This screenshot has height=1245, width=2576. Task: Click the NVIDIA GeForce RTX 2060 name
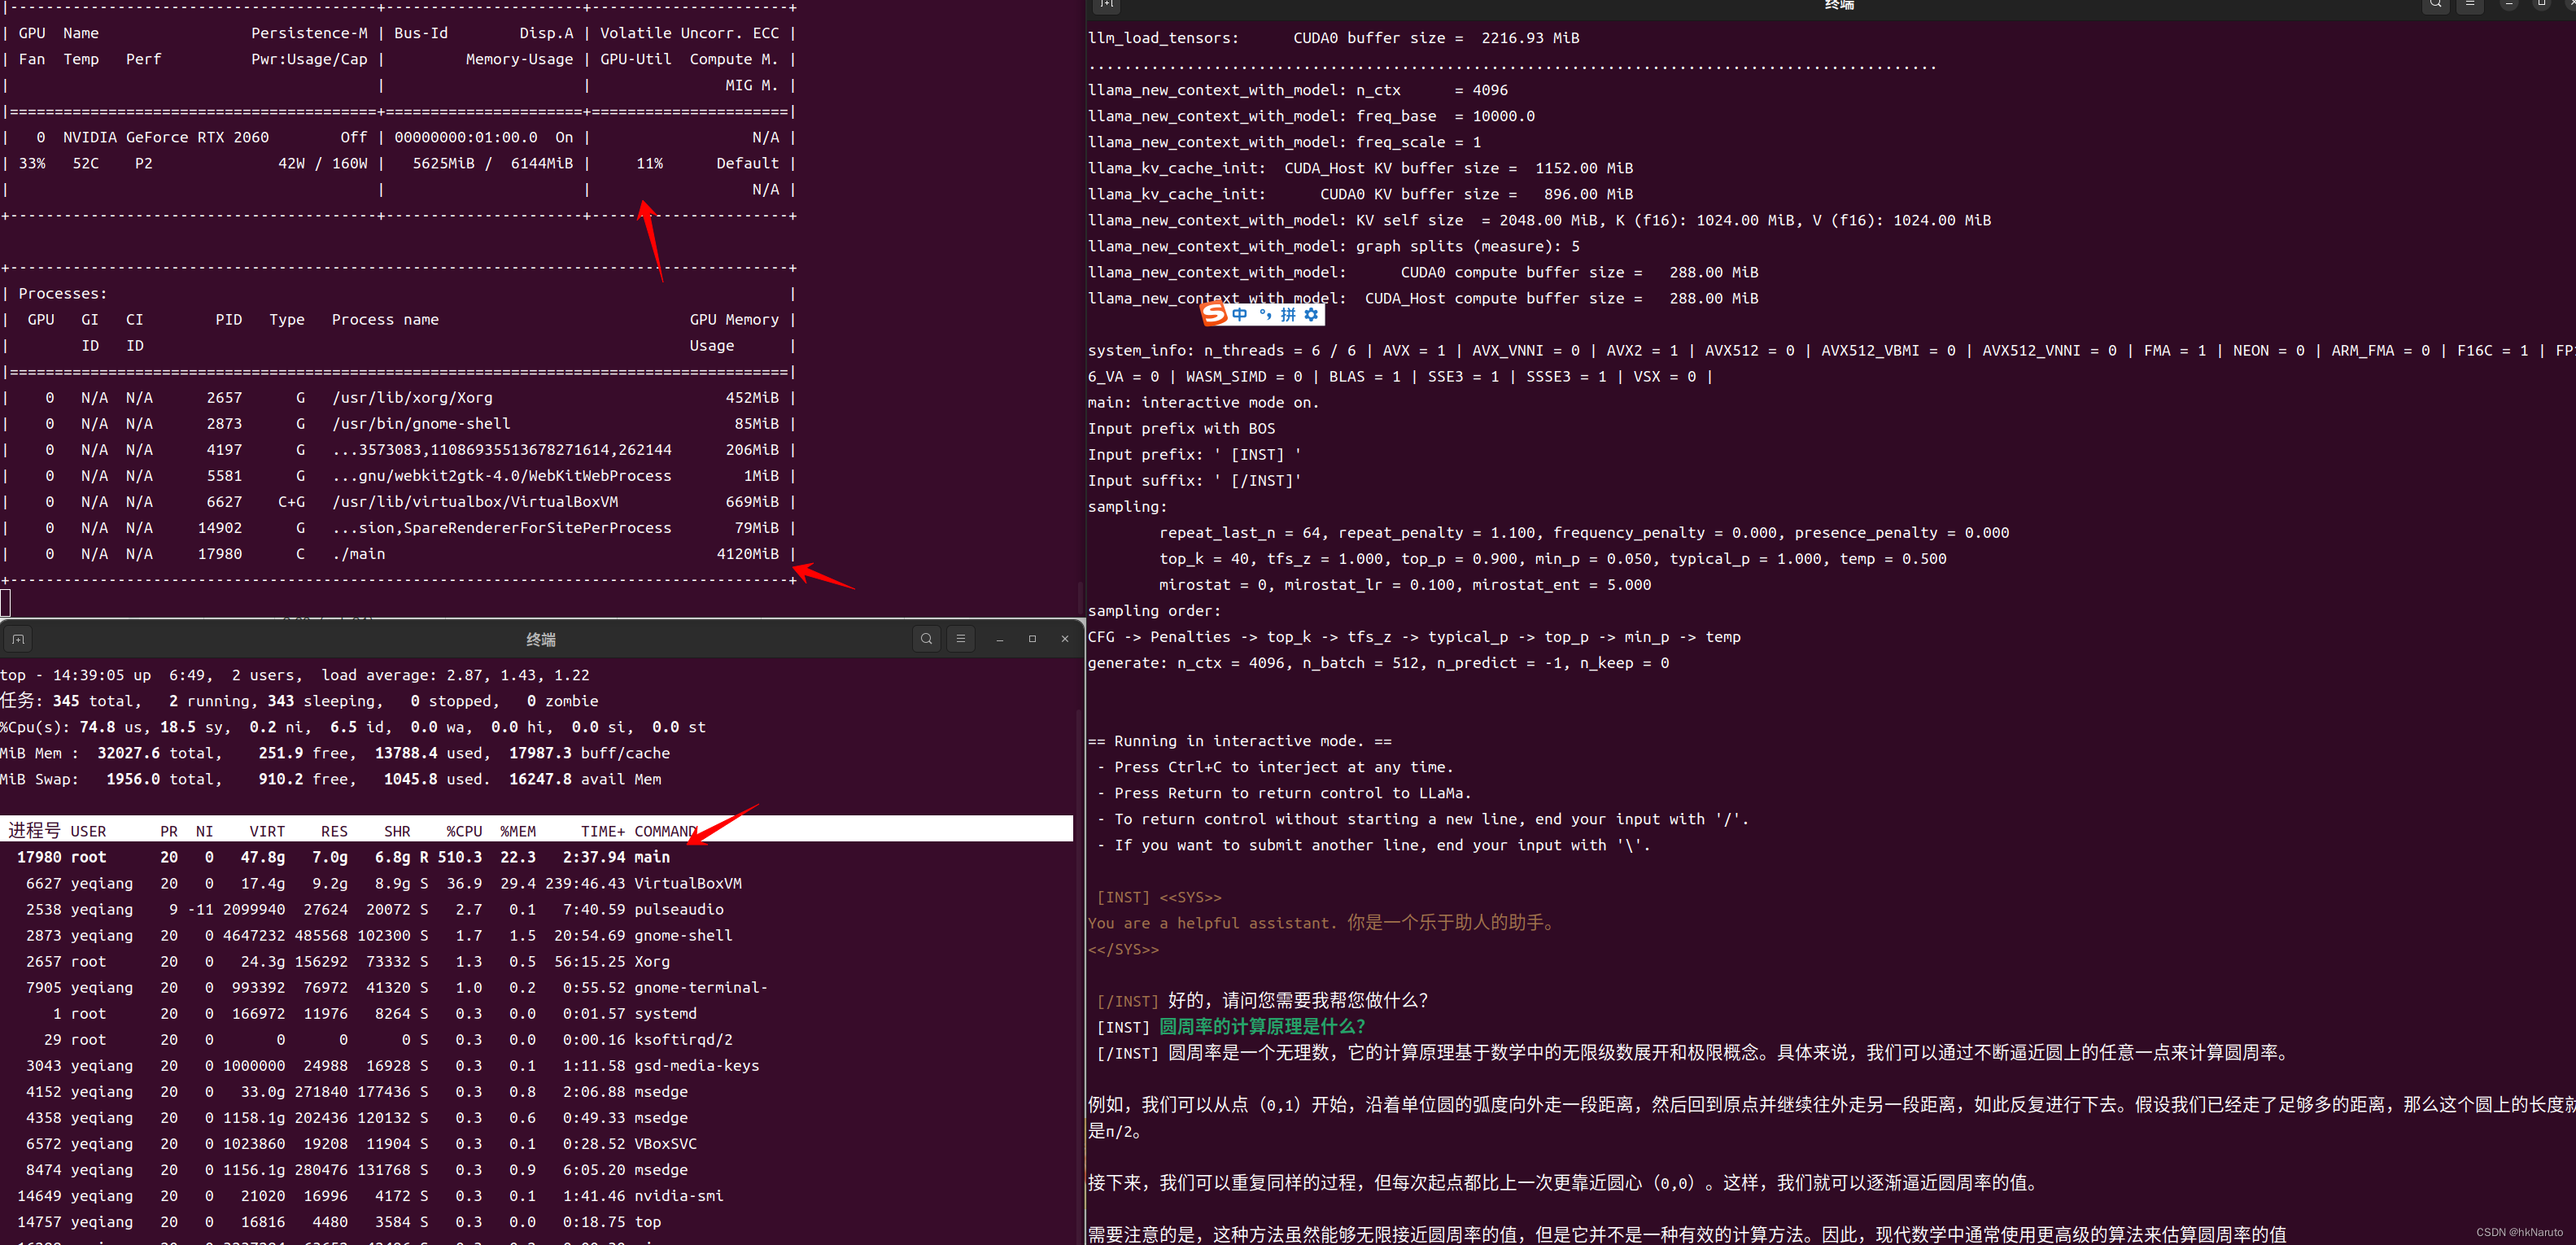(x=166, y=137)
